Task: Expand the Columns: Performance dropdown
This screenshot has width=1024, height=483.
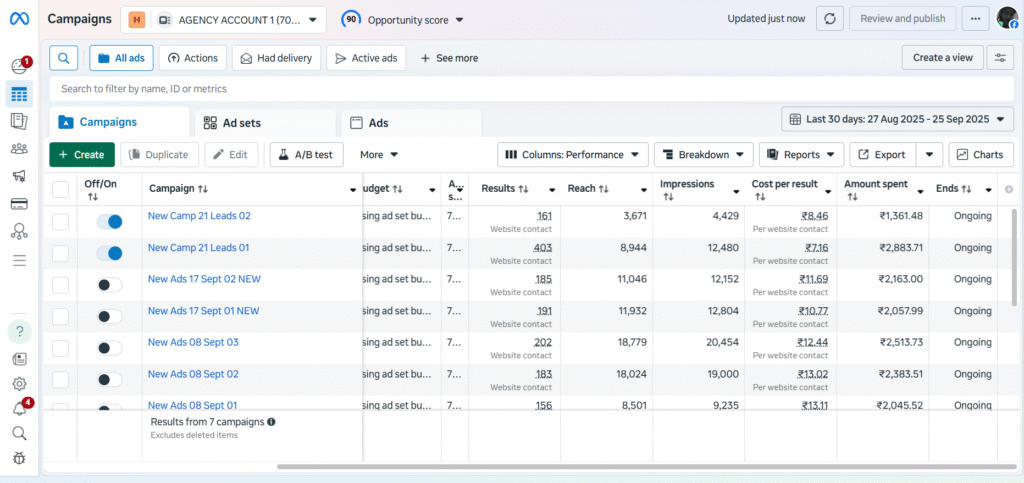Action: tap(573, 155)
